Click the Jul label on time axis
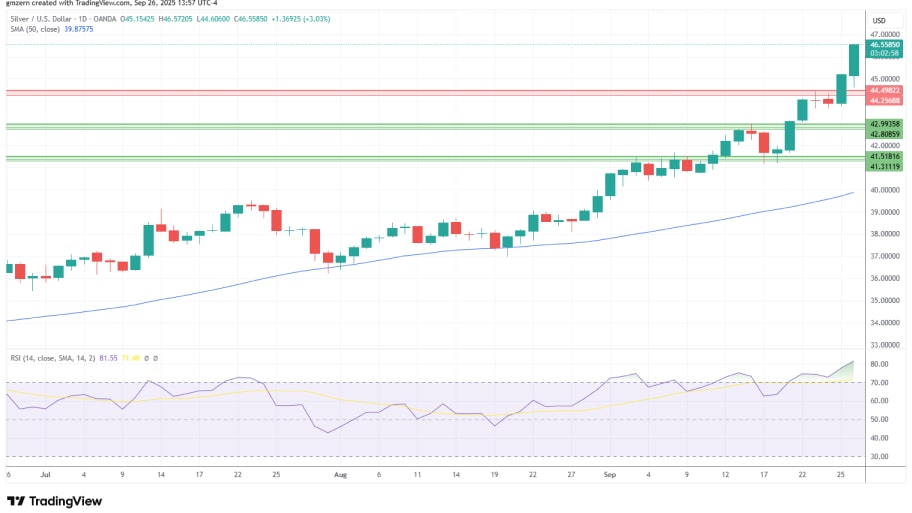The height and width of the screenshot is (513, 912). tap(46, 475)
